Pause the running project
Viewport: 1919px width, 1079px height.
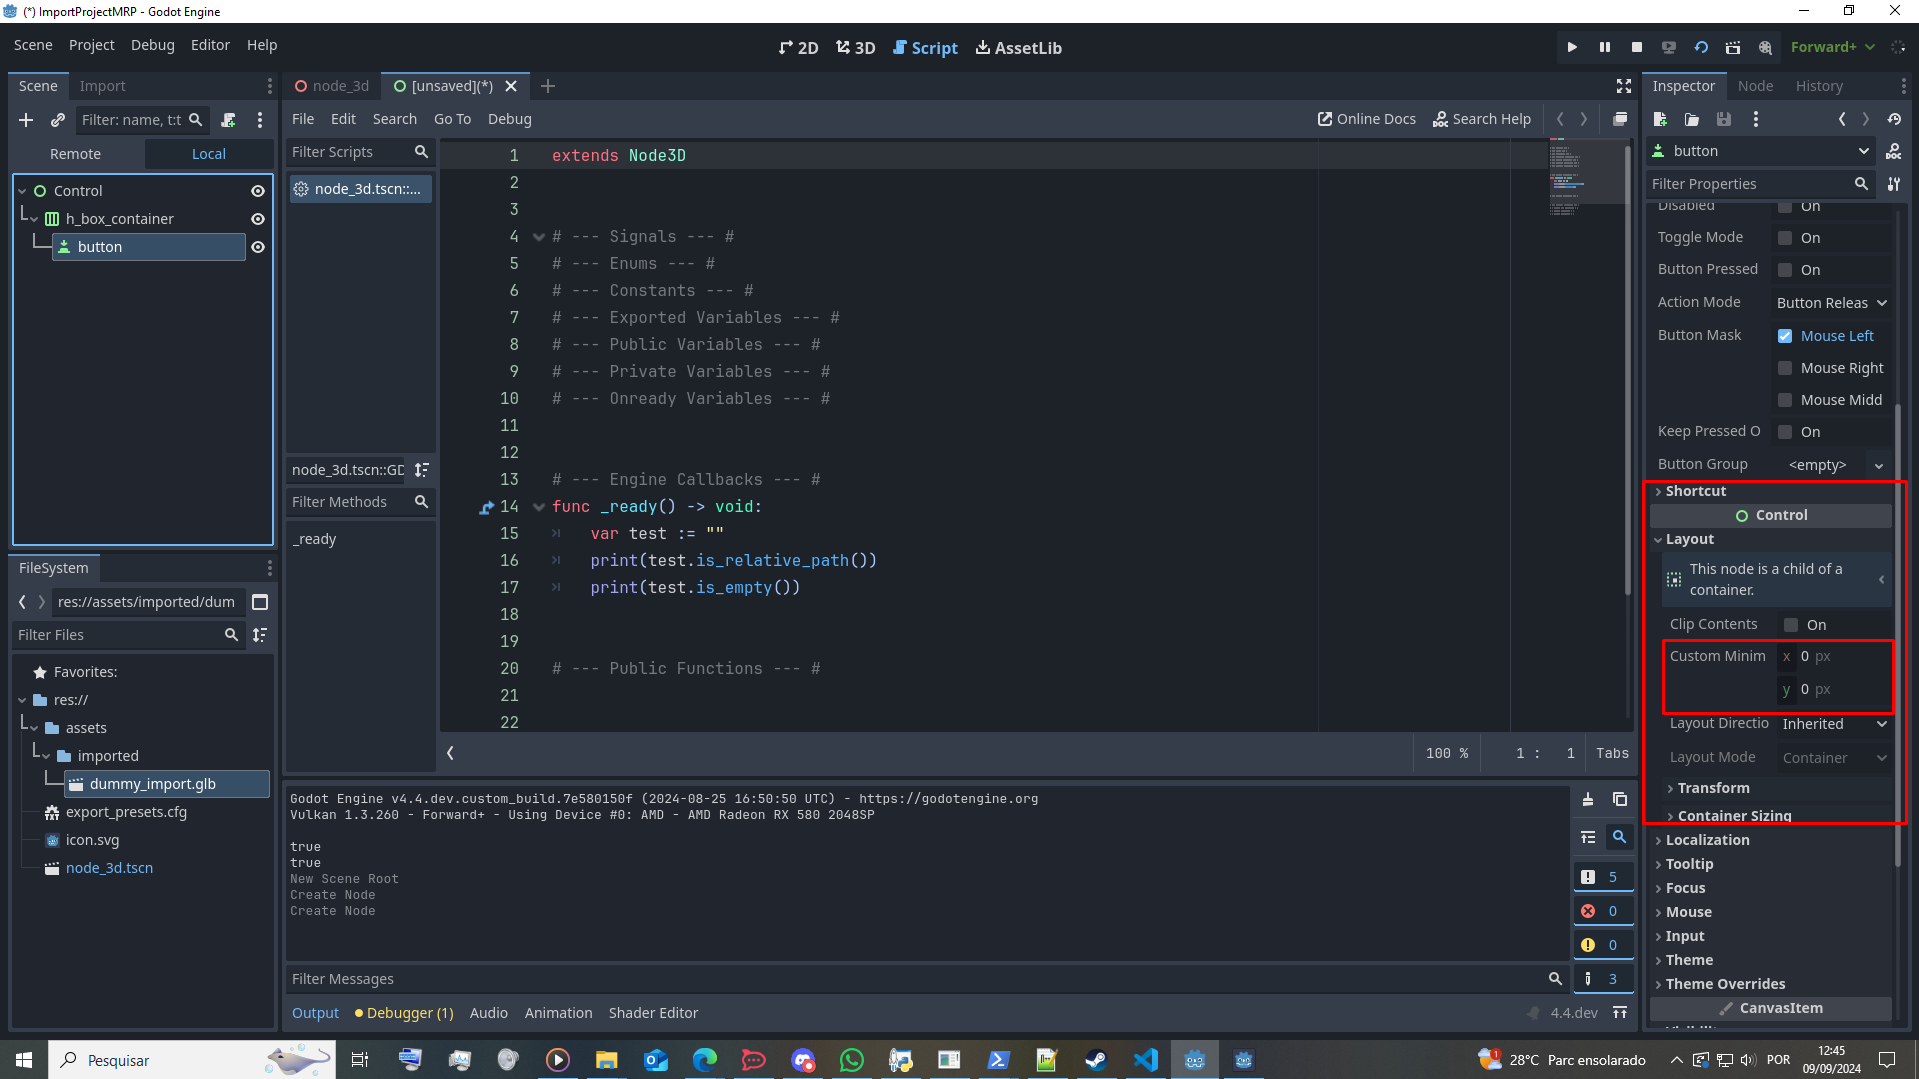[x=1604, y=47]
